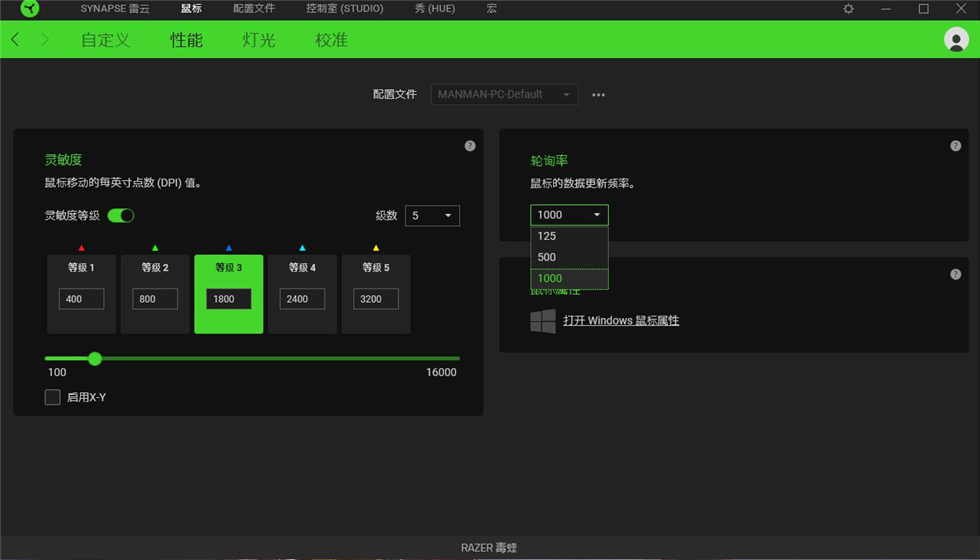
Task: Click the DPI slider handle
Action: tap(95, 359)
